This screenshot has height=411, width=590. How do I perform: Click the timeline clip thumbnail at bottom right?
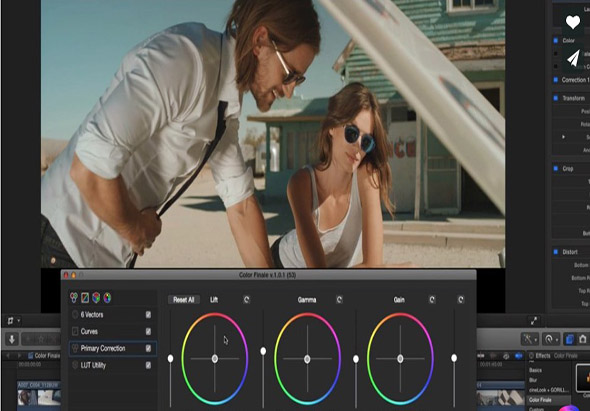coord(500,398)
